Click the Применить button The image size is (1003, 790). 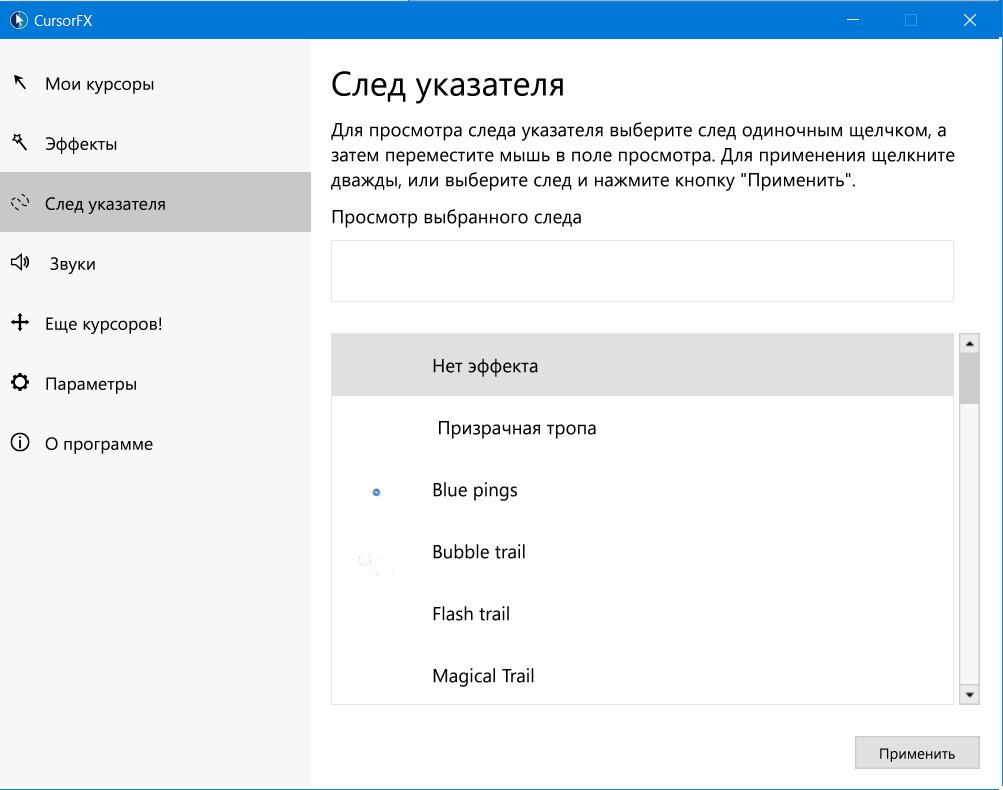(x=917, y=753)
